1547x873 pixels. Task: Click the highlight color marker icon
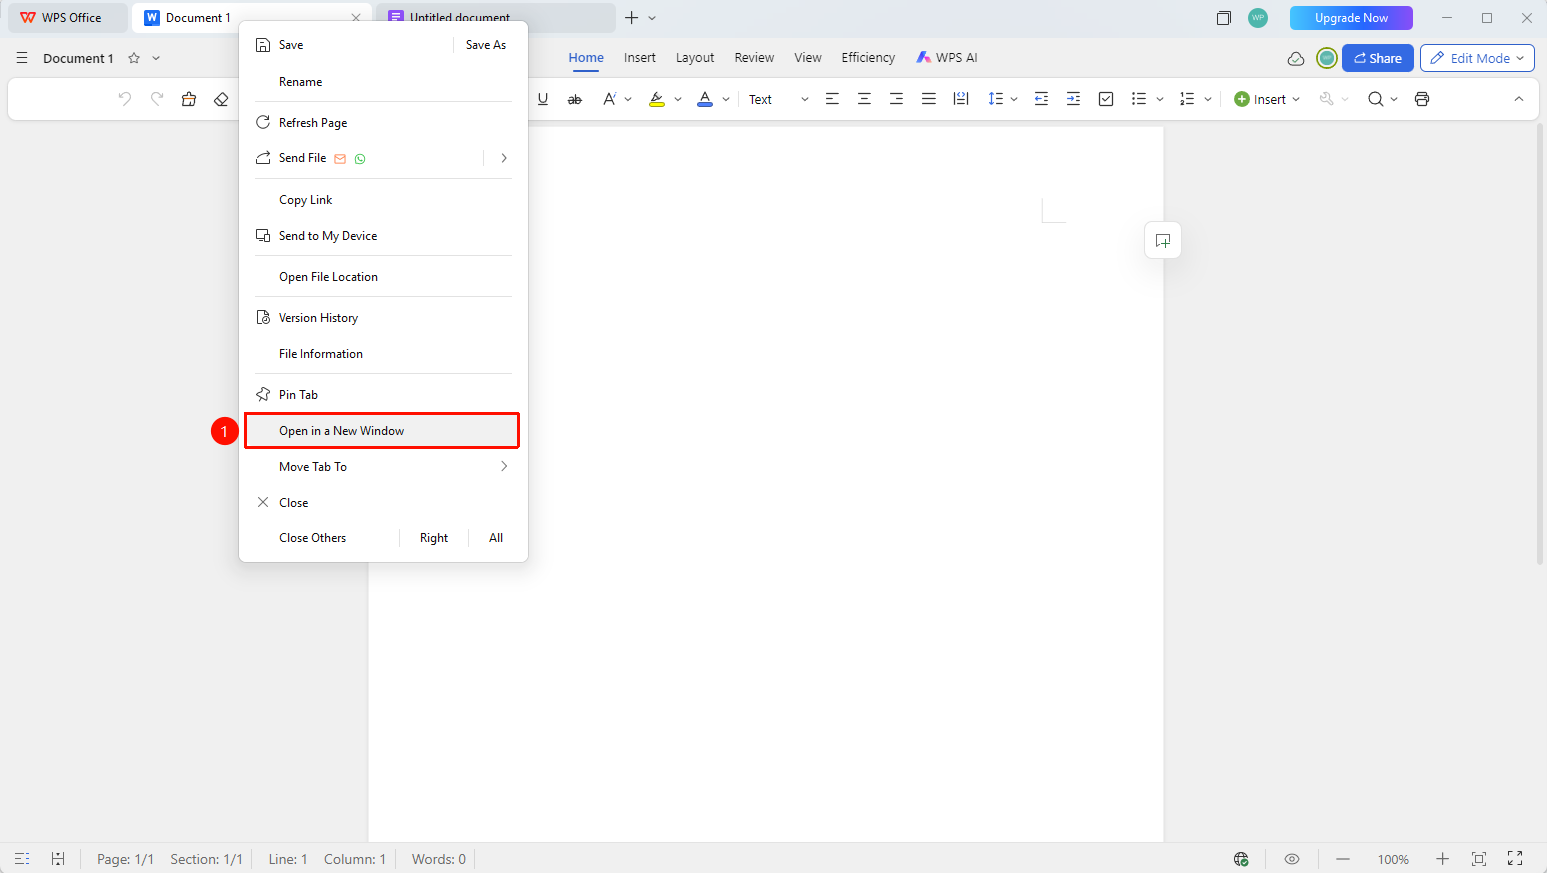(x=657, y=99)
